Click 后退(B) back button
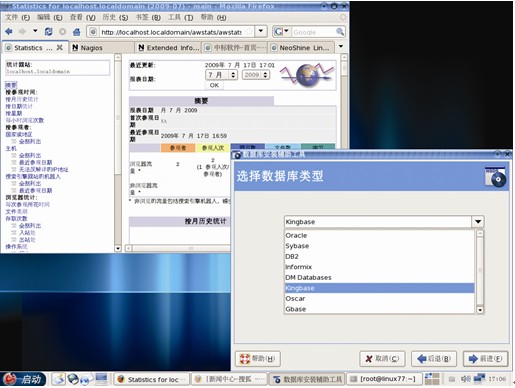Image resolution: width=515 pixels, height=388 pixels. [x=434, y=359]
